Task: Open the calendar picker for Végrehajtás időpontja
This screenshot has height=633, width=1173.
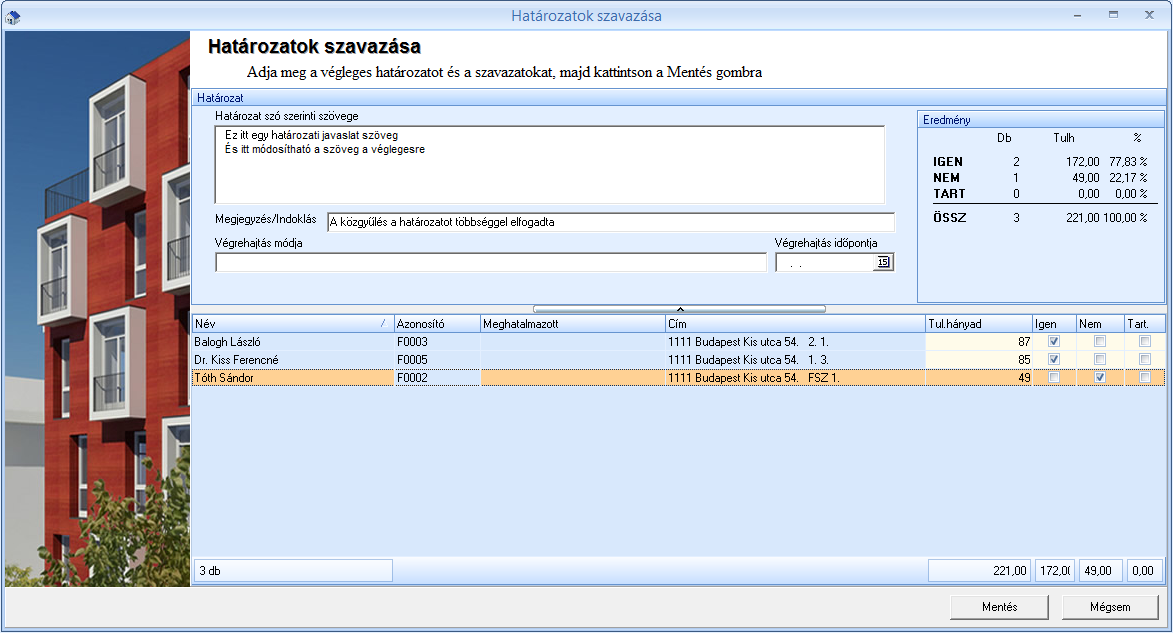Action: (883, 262)
